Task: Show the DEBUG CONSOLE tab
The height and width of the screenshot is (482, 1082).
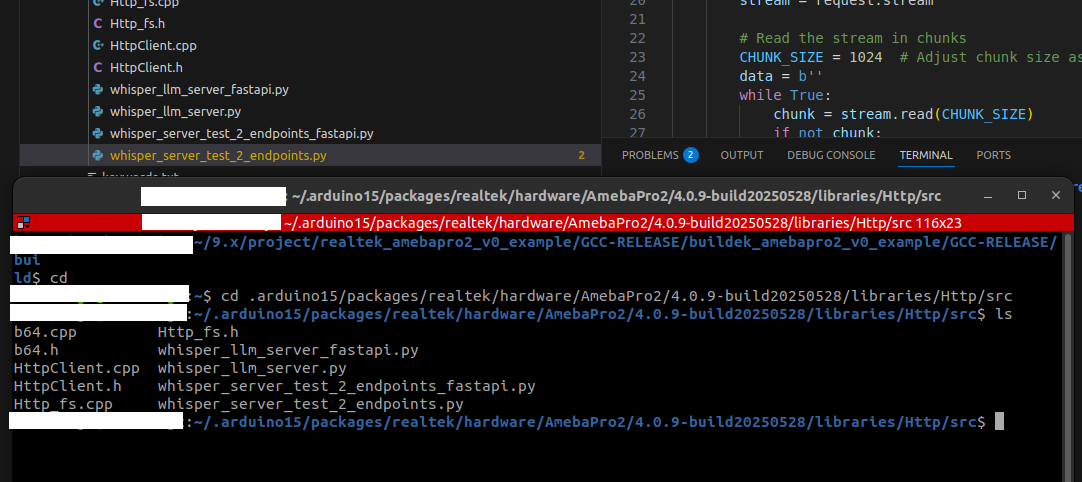Action: [x=830, y=155]
